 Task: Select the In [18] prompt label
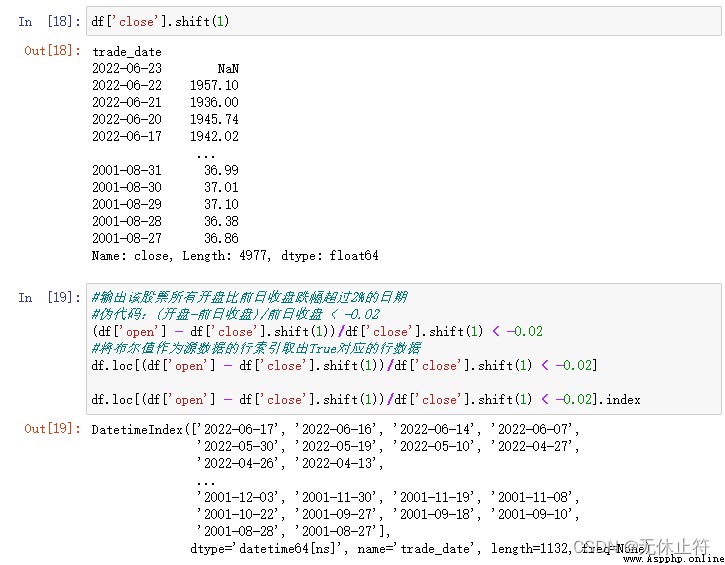(49, 21)
